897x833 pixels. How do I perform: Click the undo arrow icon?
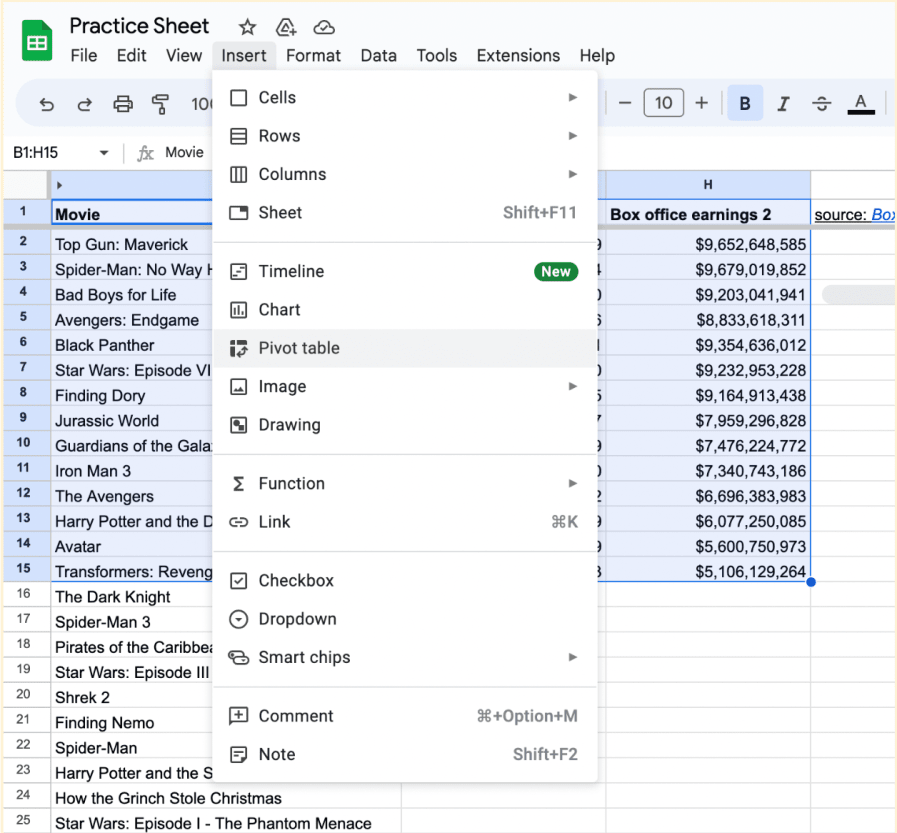click(47, 104)
